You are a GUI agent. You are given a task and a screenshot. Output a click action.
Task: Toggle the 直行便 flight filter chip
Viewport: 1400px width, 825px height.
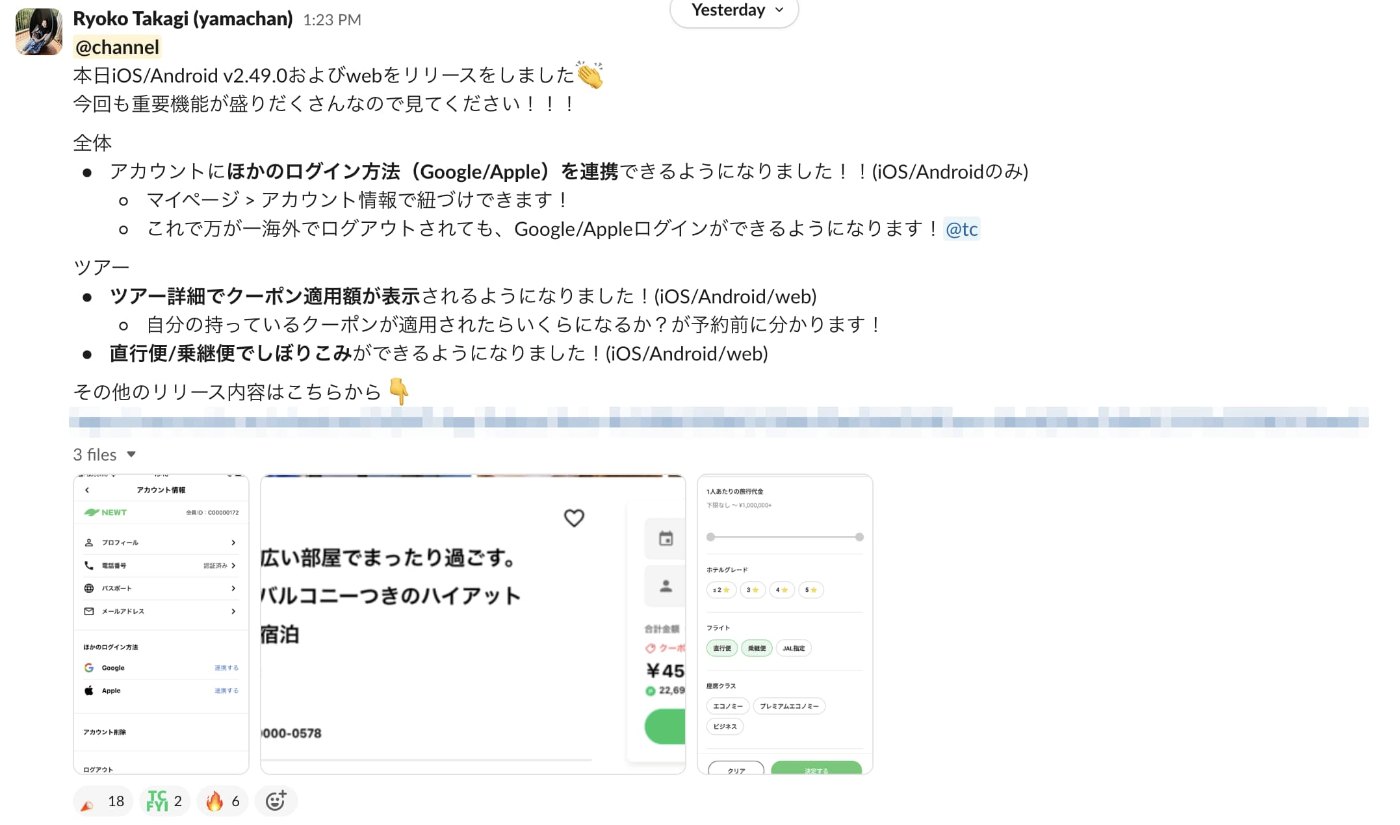click(x=721, y=648)
